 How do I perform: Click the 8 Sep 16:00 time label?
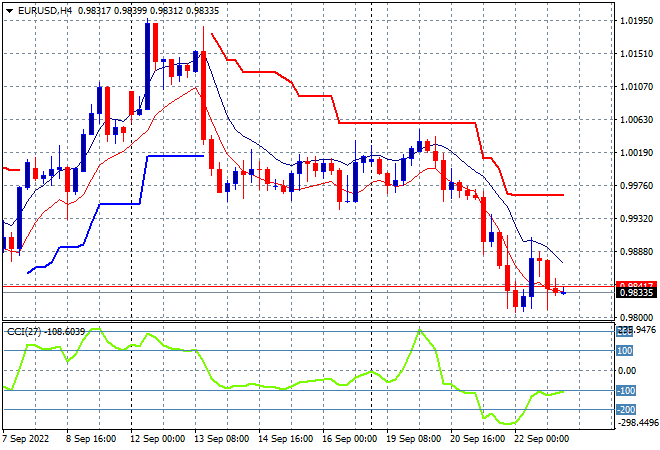[91, 439]
